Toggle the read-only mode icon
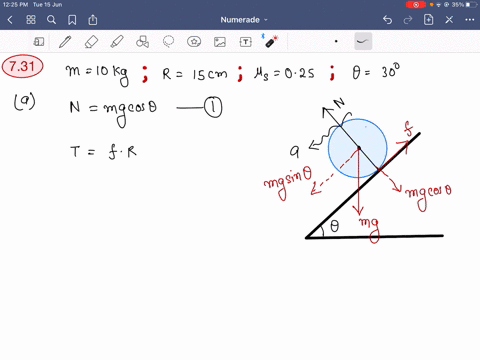The height and width of the screenshot is (360, 480). pos(39,42)
